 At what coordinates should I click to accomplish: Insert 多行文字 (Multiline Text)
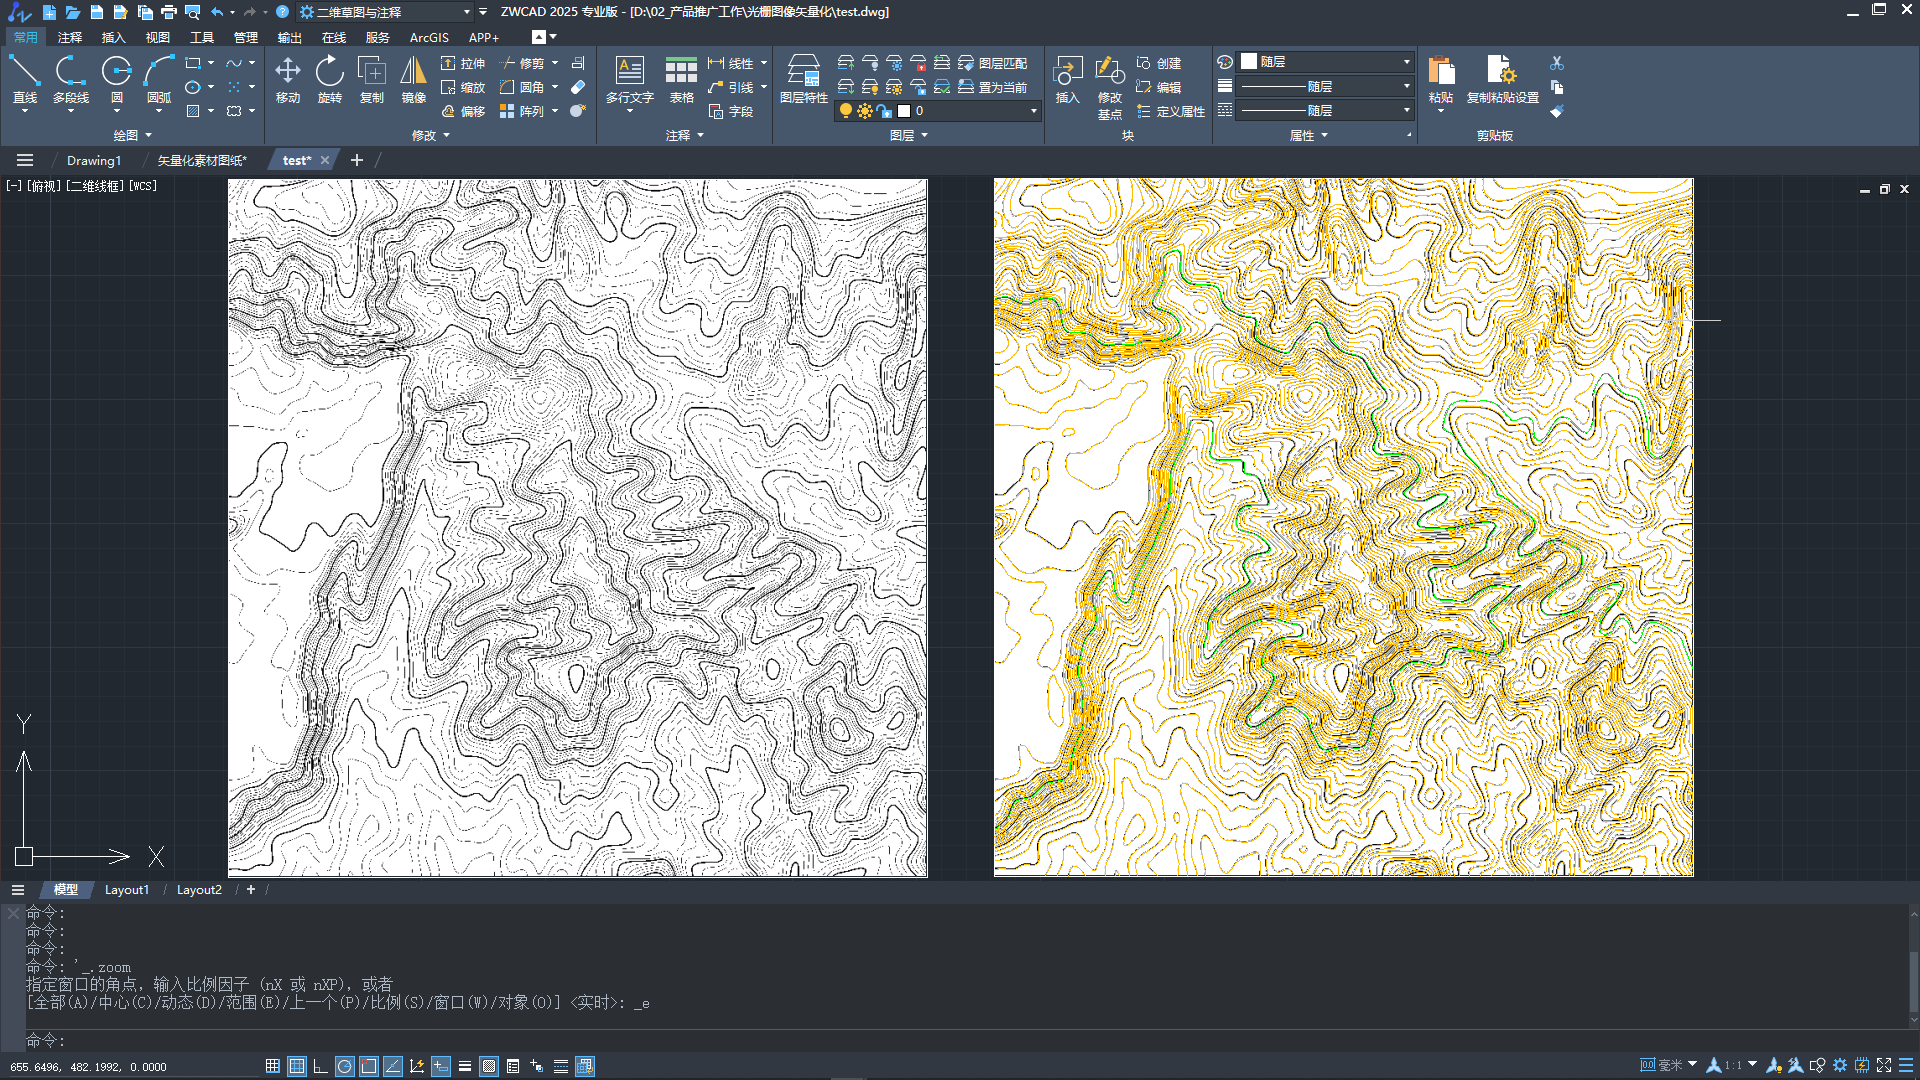[x=630, y=79]
